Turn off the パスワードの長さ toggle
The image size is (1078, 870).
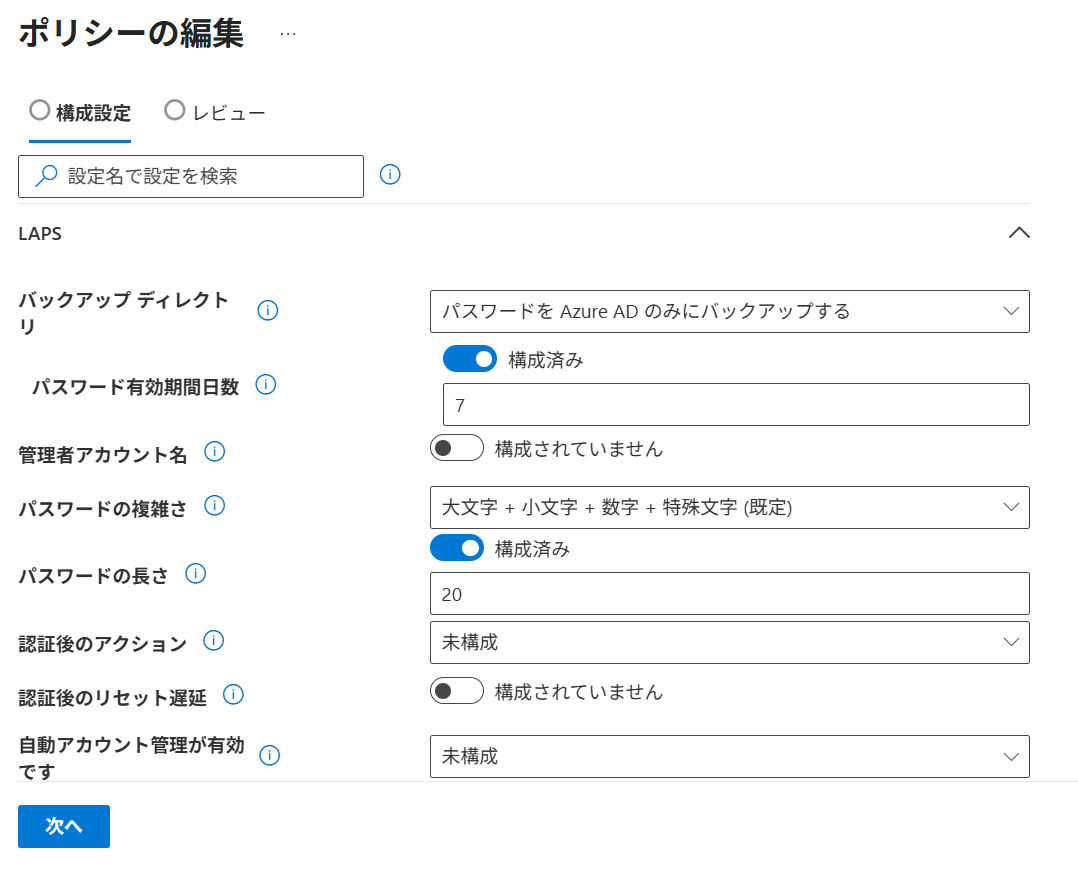tap(457, 548)
